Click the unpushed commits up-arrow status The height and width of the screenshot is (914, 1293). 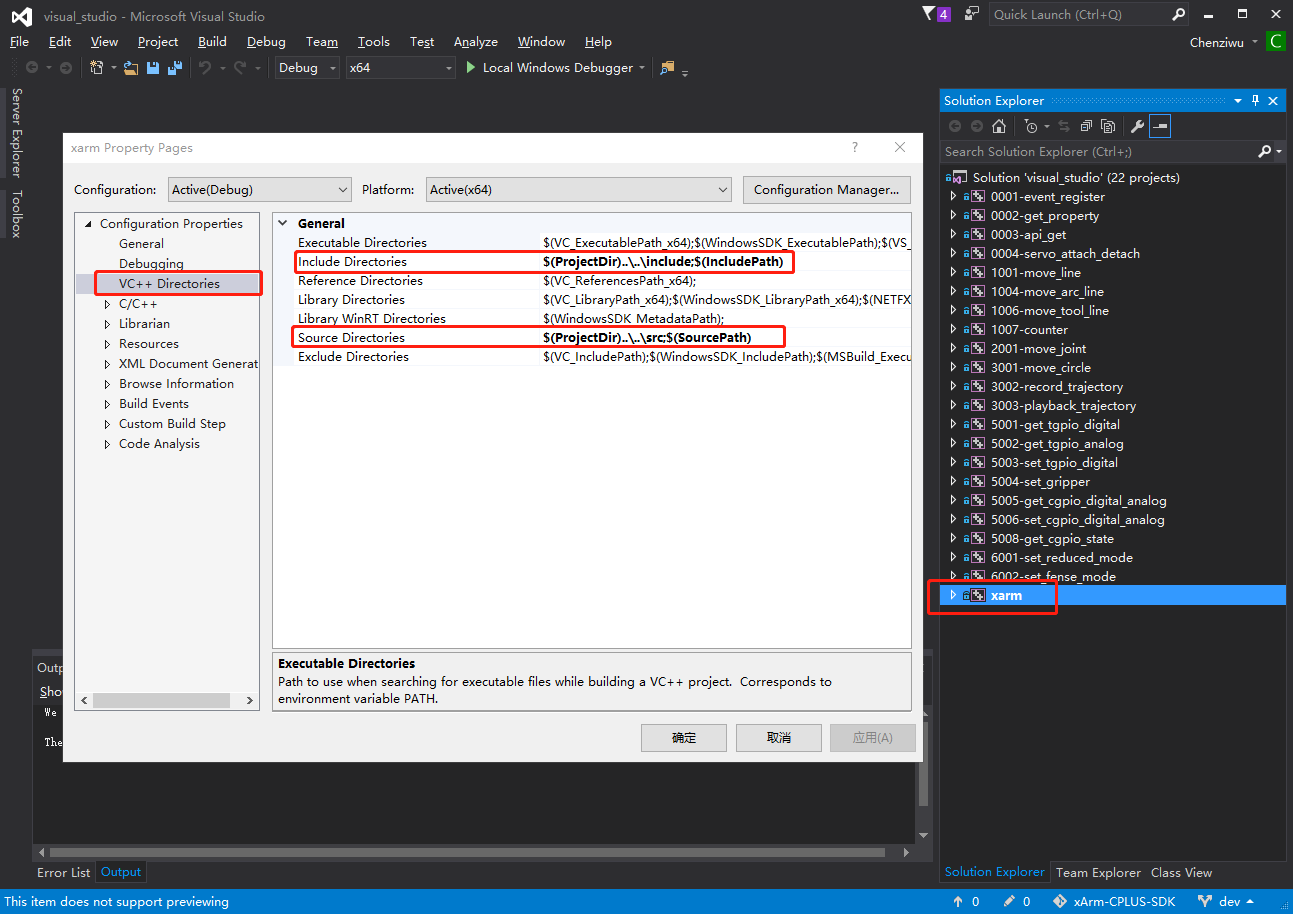click(x=966, y=901)
